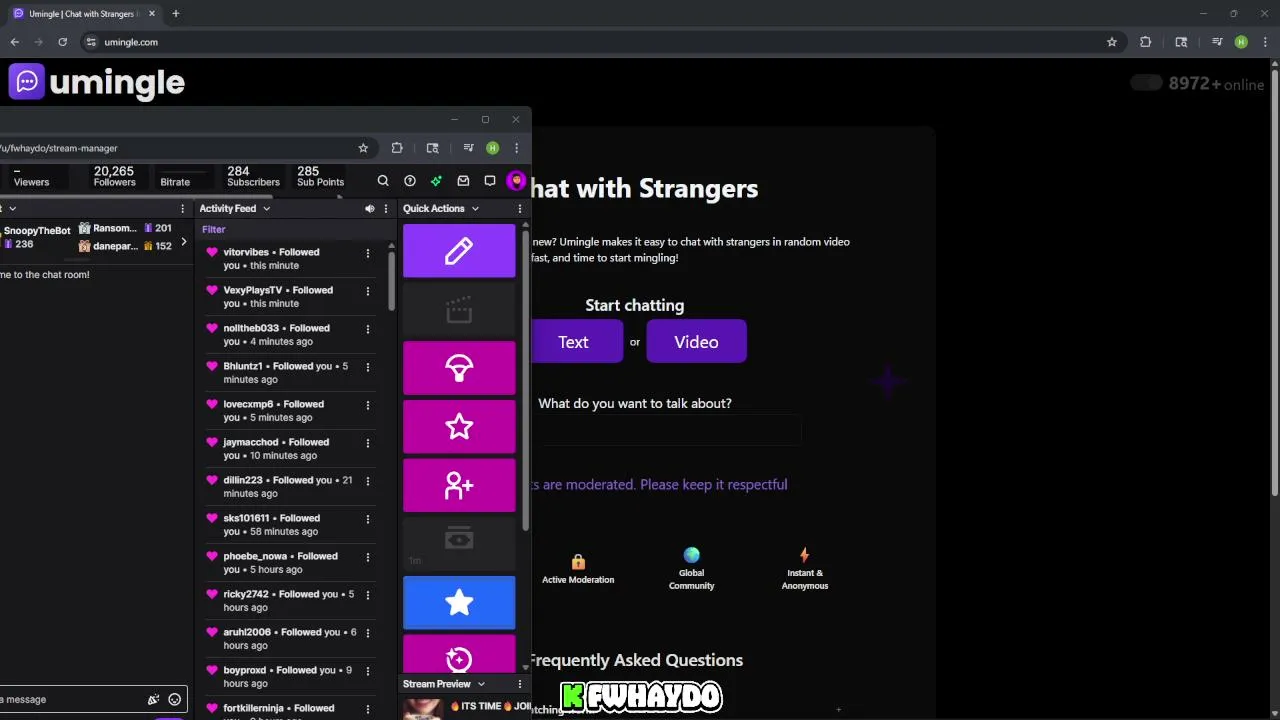
Task: Open options for Bhluntz1 follow entry
Action: tap(368, 367)
